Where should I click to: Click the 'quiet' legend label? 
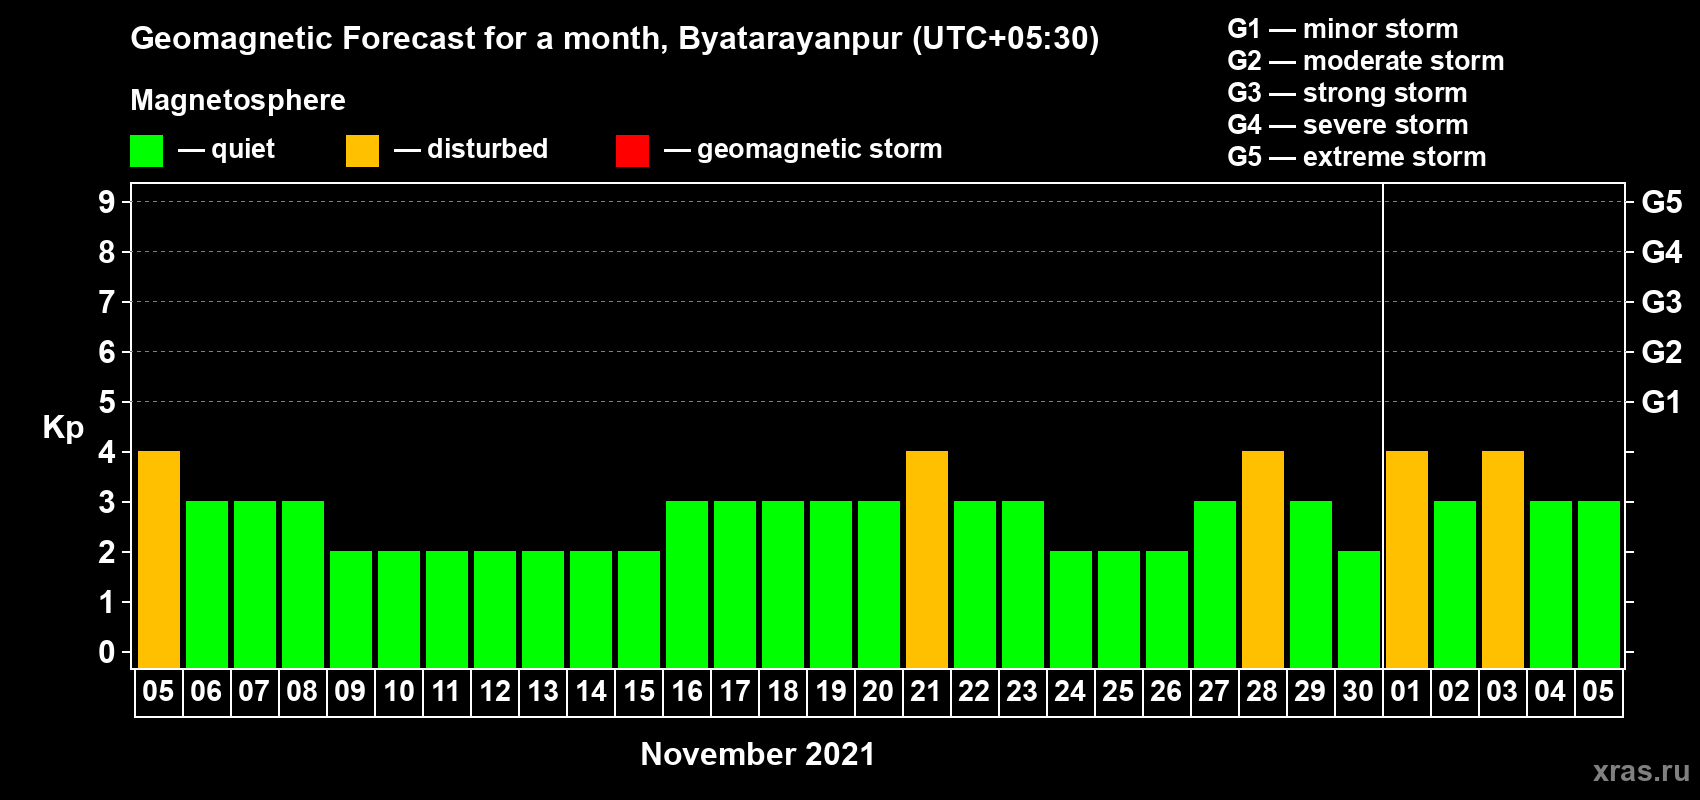tap(243, 150)
